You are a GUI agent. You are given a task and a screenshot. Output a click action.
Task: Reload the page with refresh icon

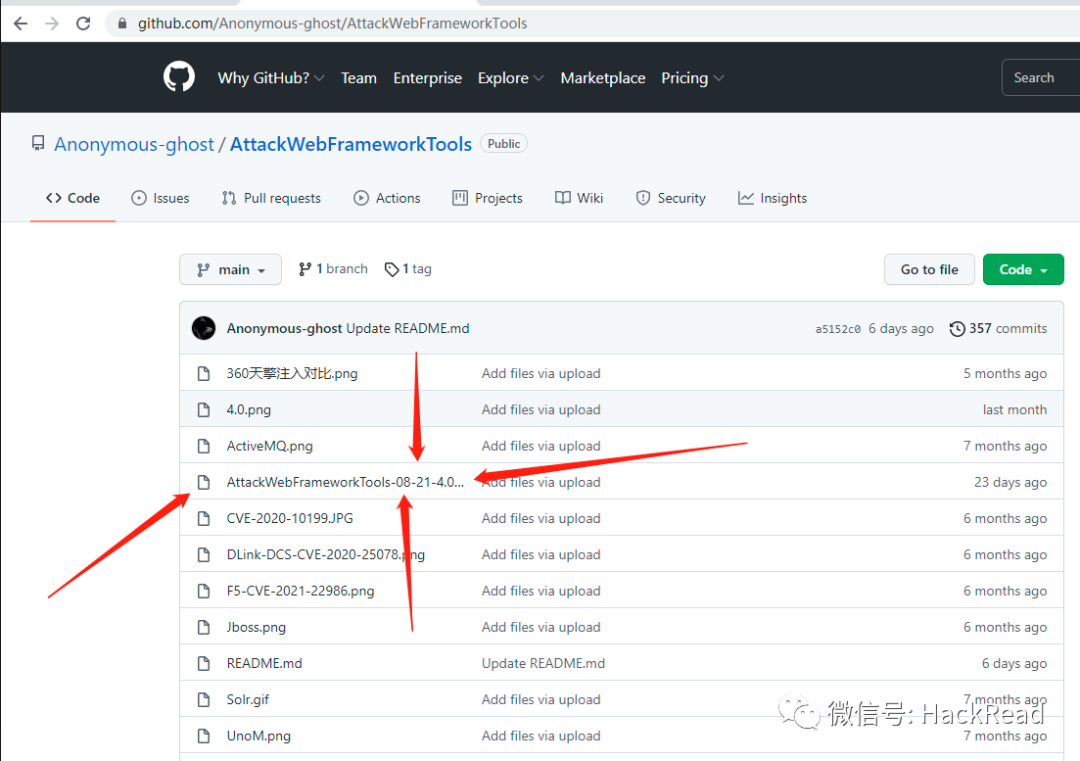(83, 23)
